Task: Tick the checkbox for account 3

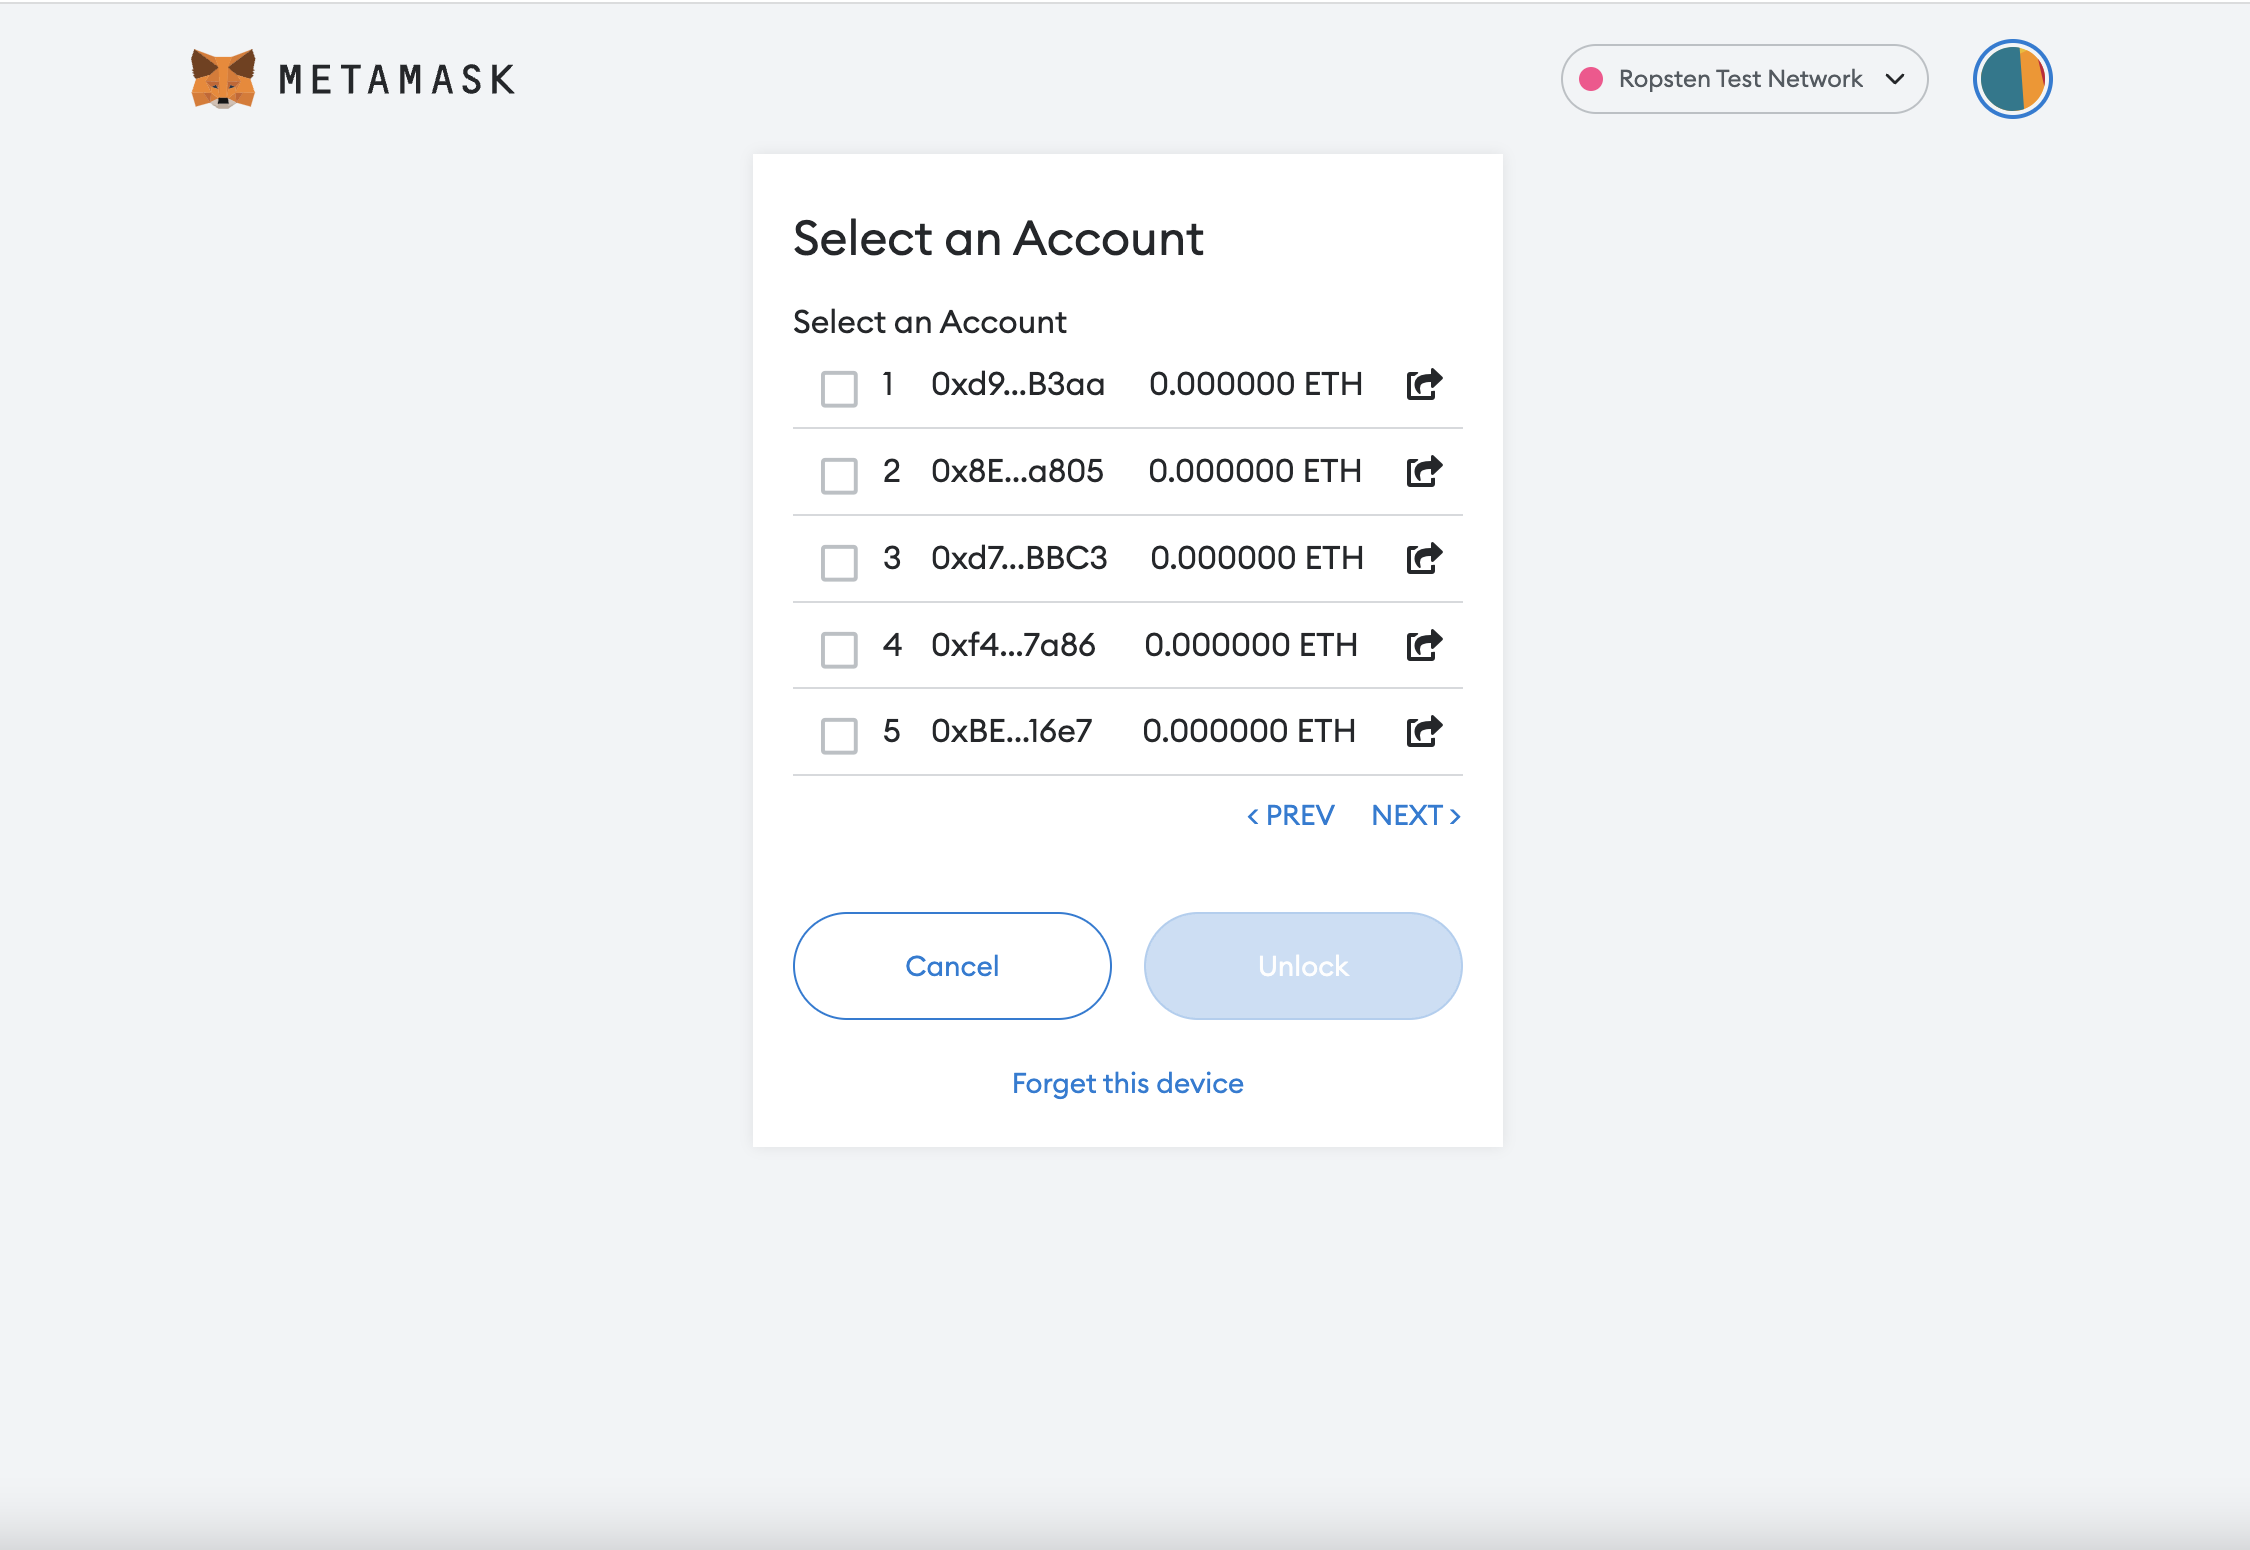Action: point(839,562)
